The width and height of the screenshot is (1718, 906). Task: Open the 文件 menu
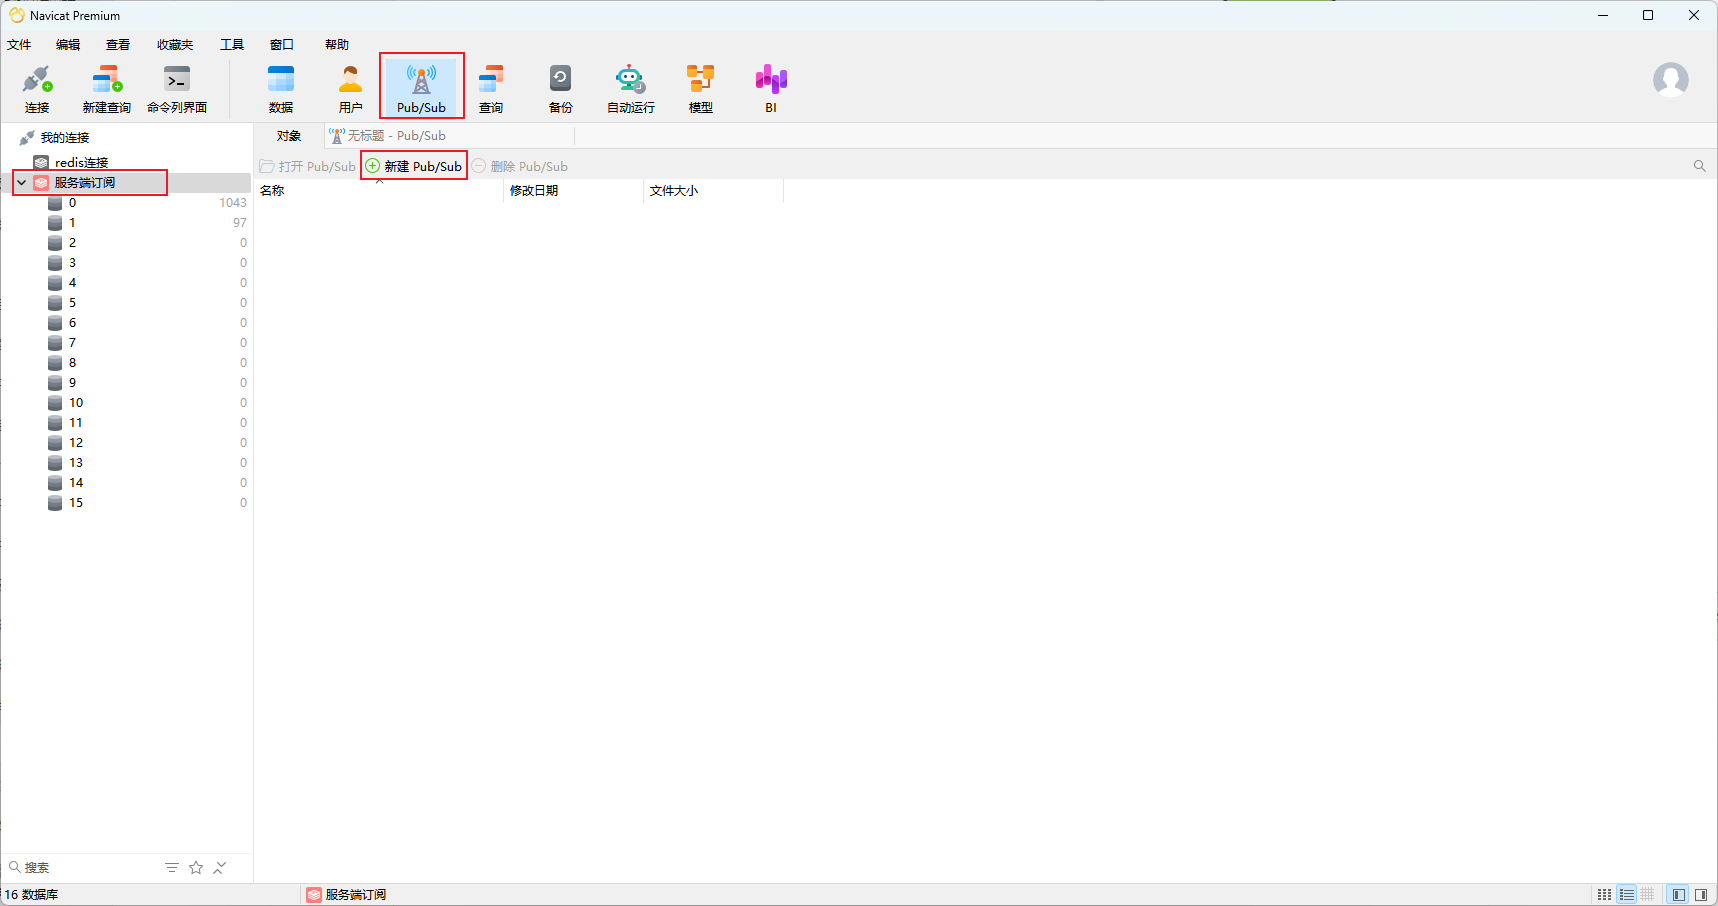click(19, 45)
